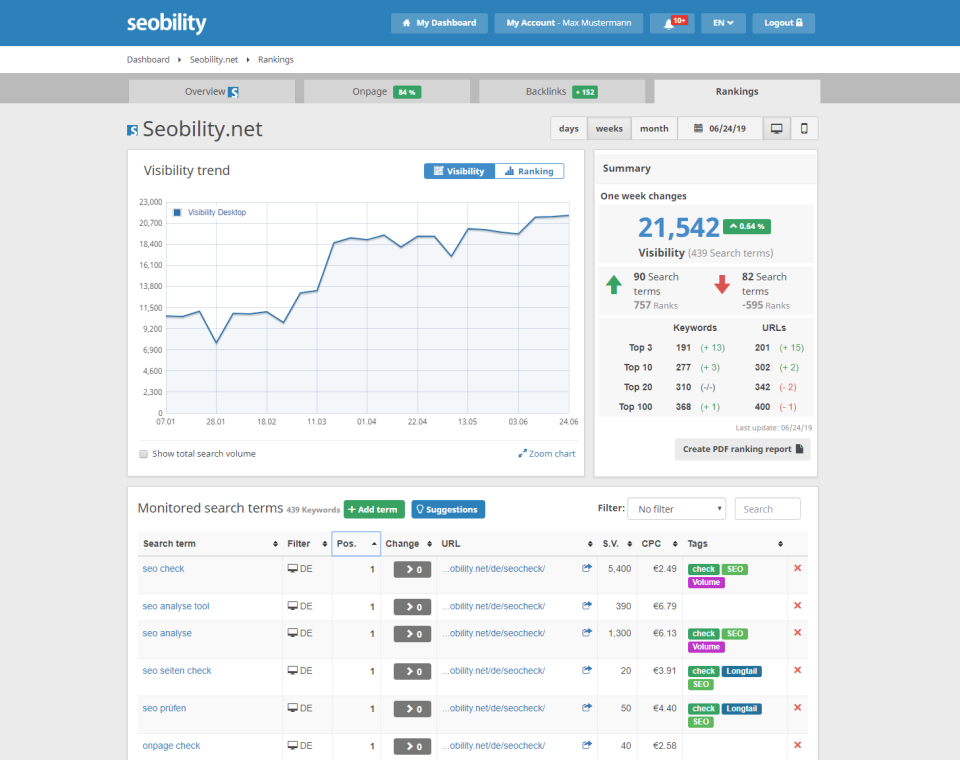The height and width of the screenshot is (760, 960).
Task: Click inside the keyword search field
Action: [x=767, y=508]
